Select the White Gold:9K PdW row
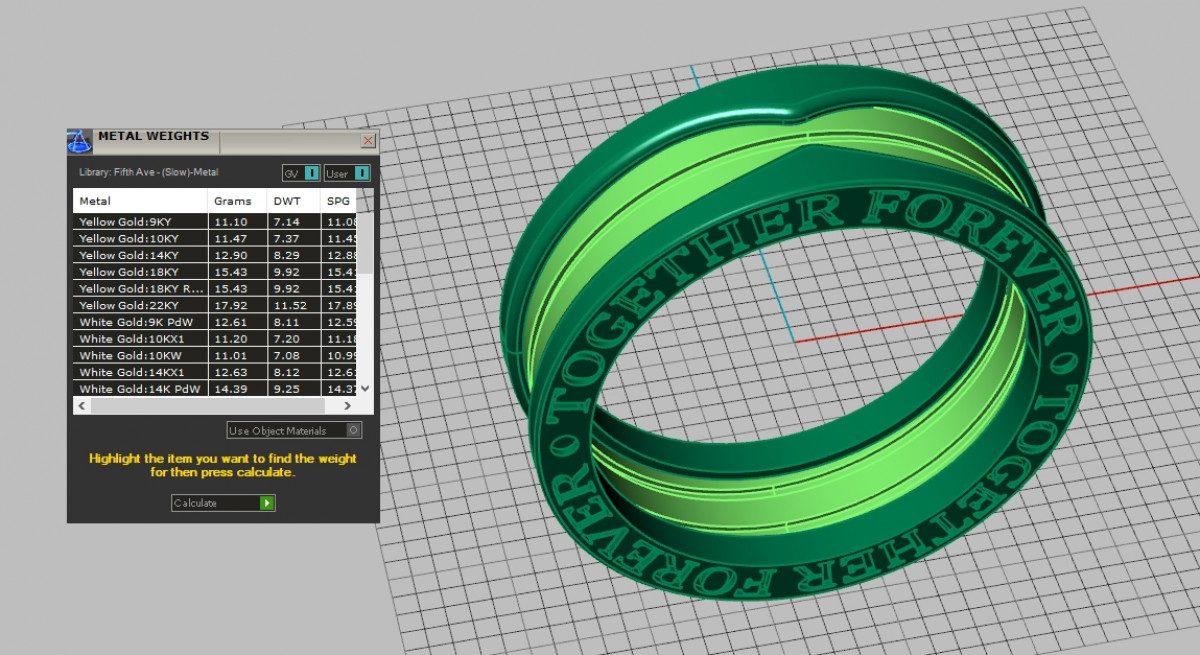1200x655 pixels. point(140,322)
